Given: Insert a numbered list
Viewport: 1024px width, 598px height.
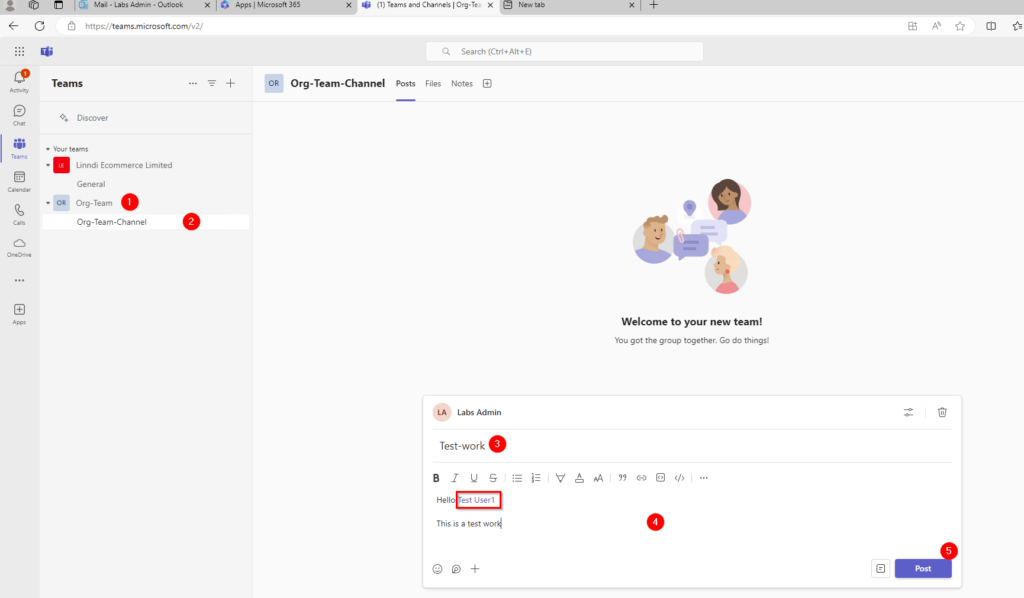Looking at the screenshot, I should [536, 478].
